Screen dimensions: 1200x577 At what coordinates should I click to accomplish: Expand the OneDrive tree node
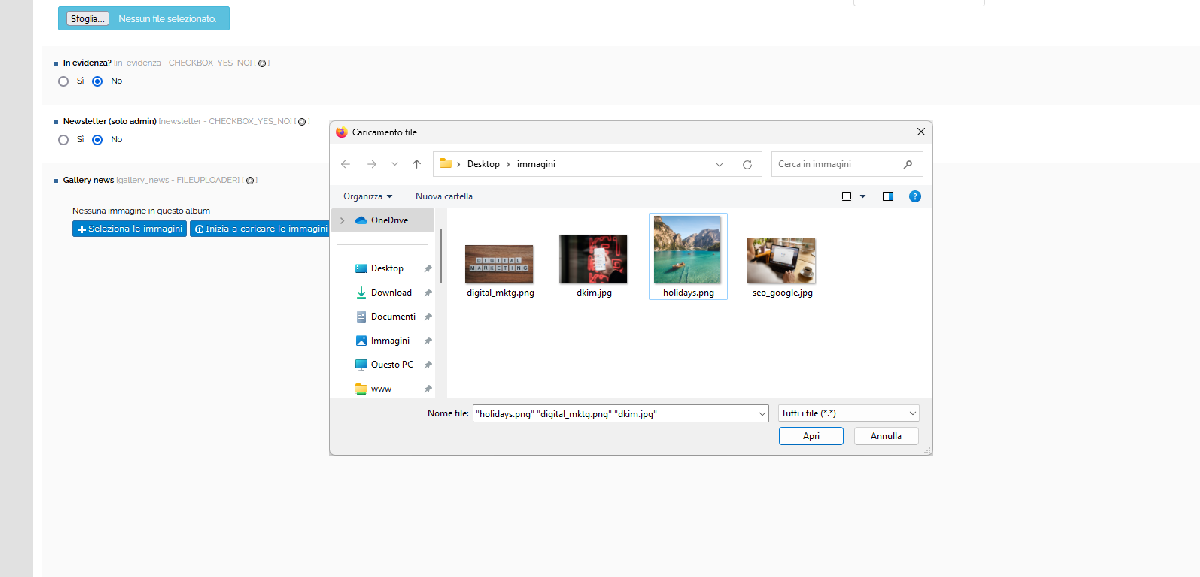341,220
